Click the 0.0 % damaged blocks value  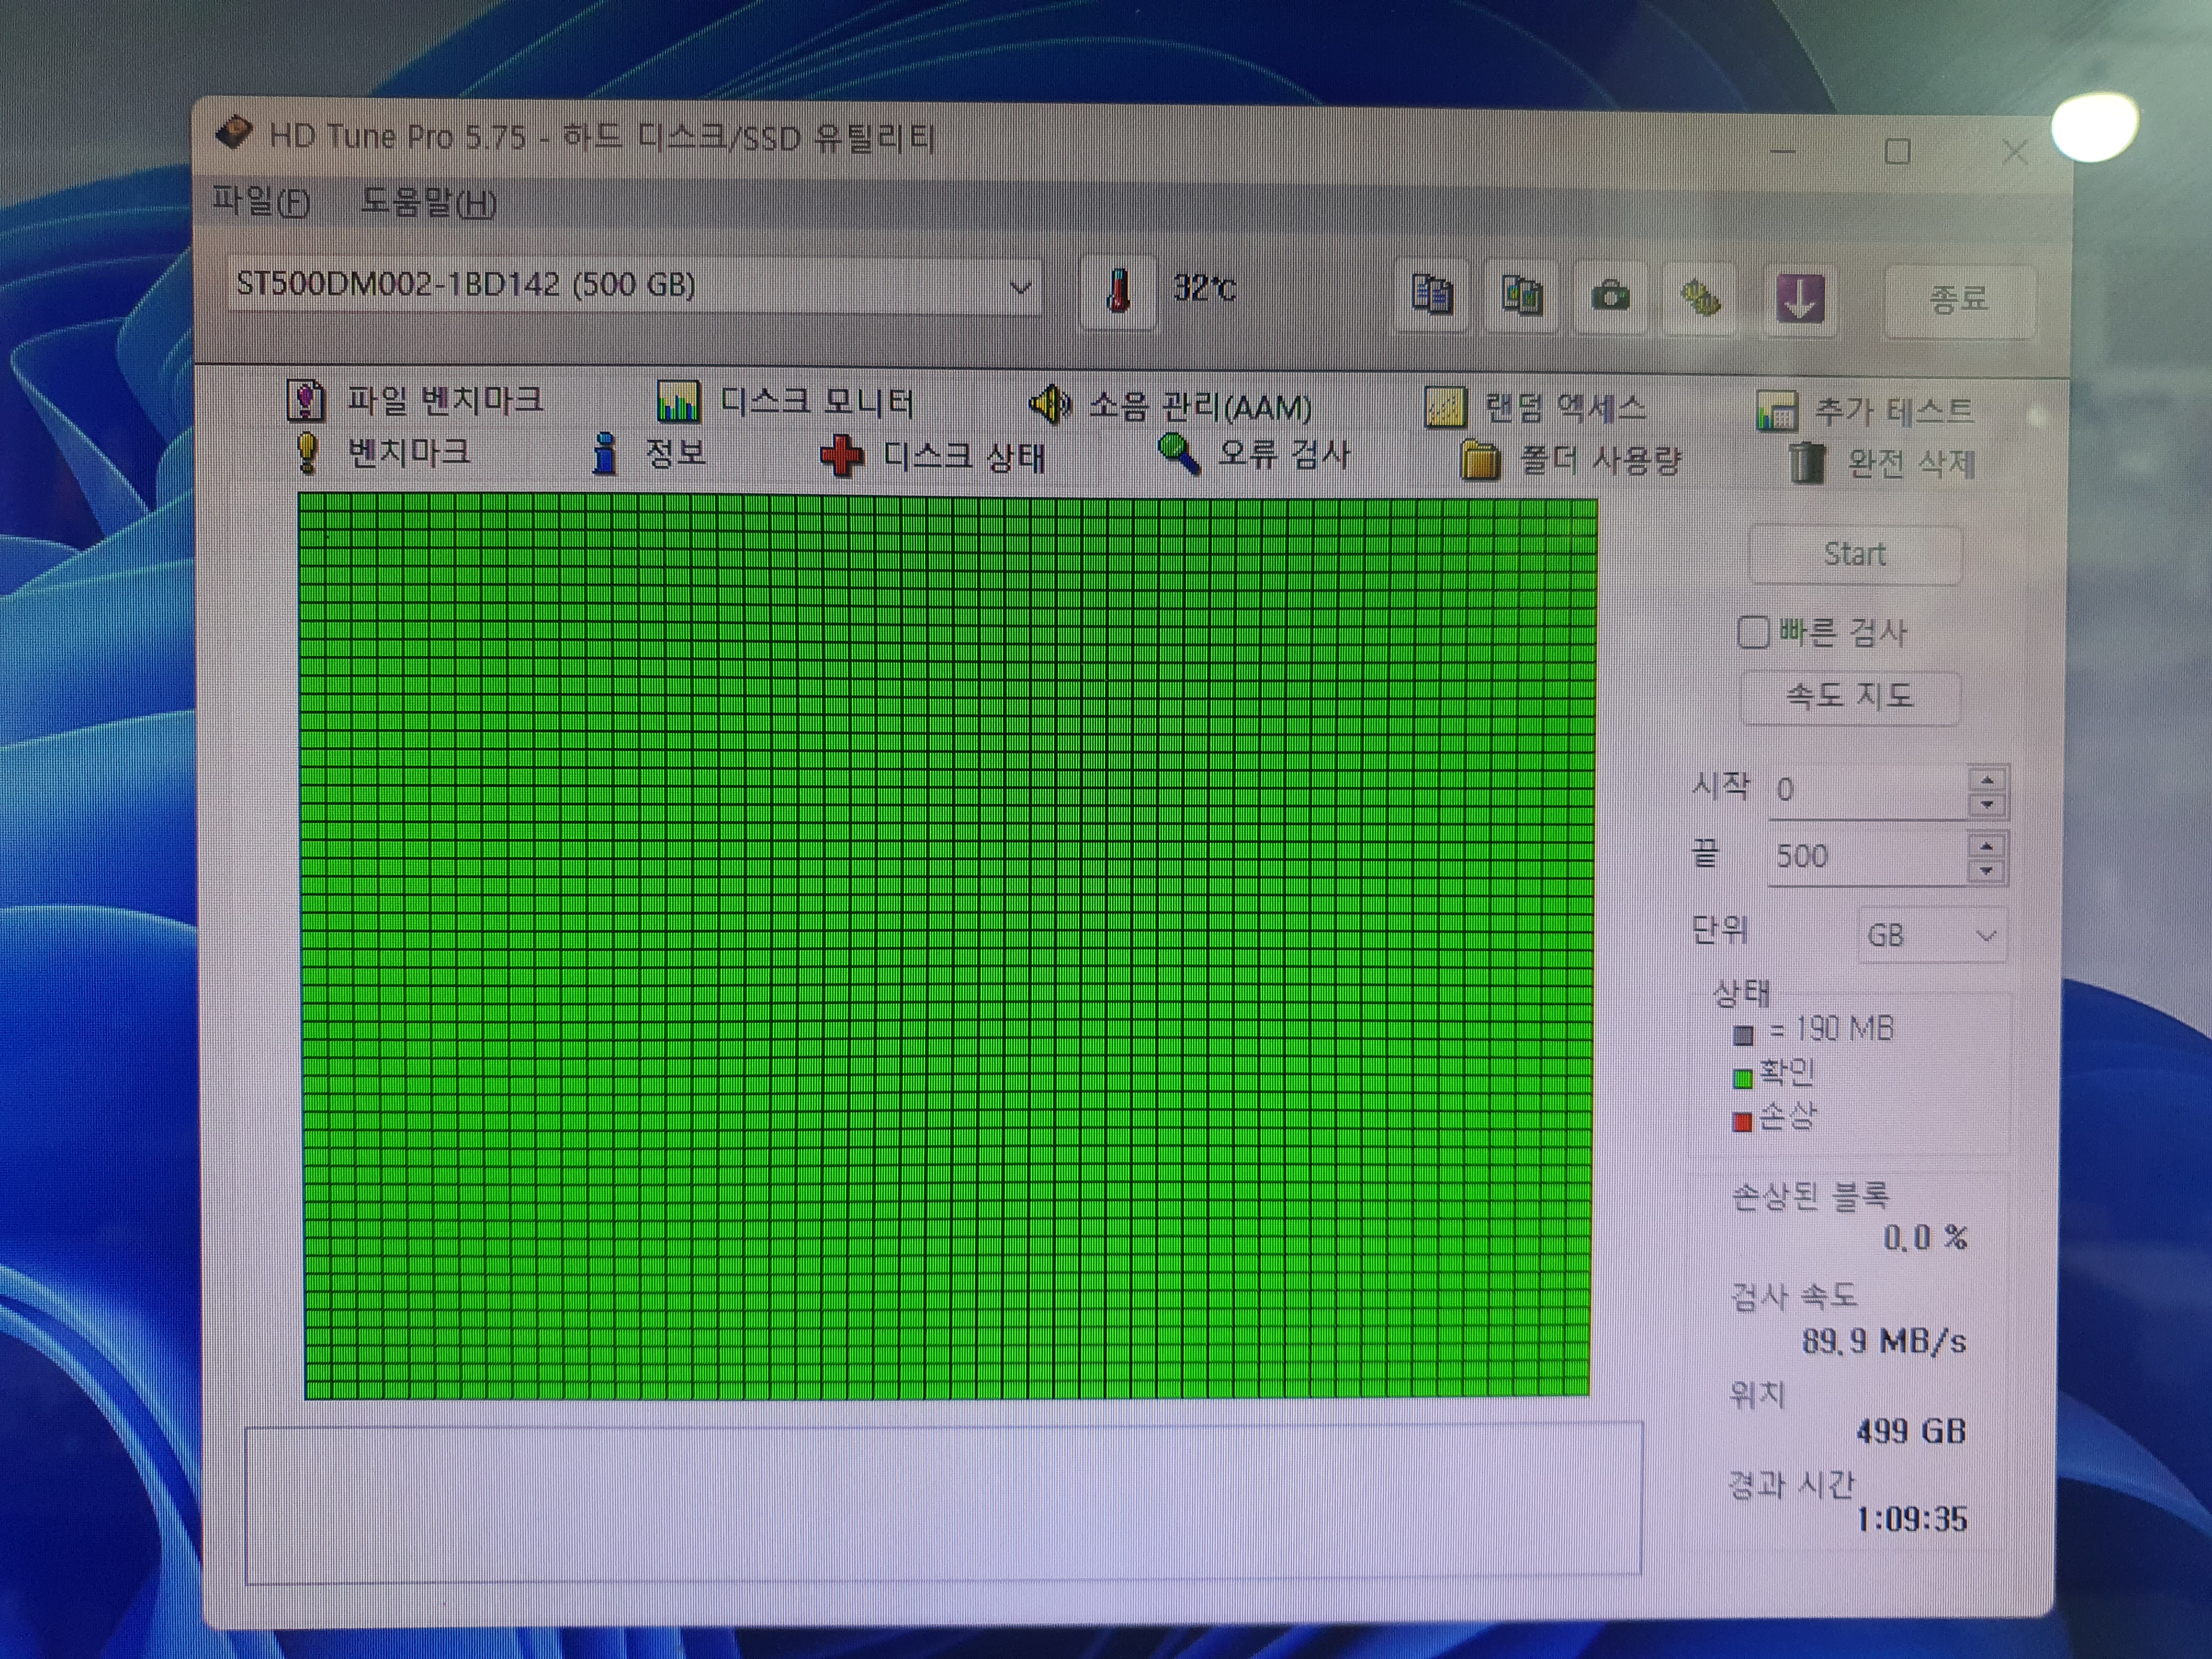click(x=1925, y=1237)
